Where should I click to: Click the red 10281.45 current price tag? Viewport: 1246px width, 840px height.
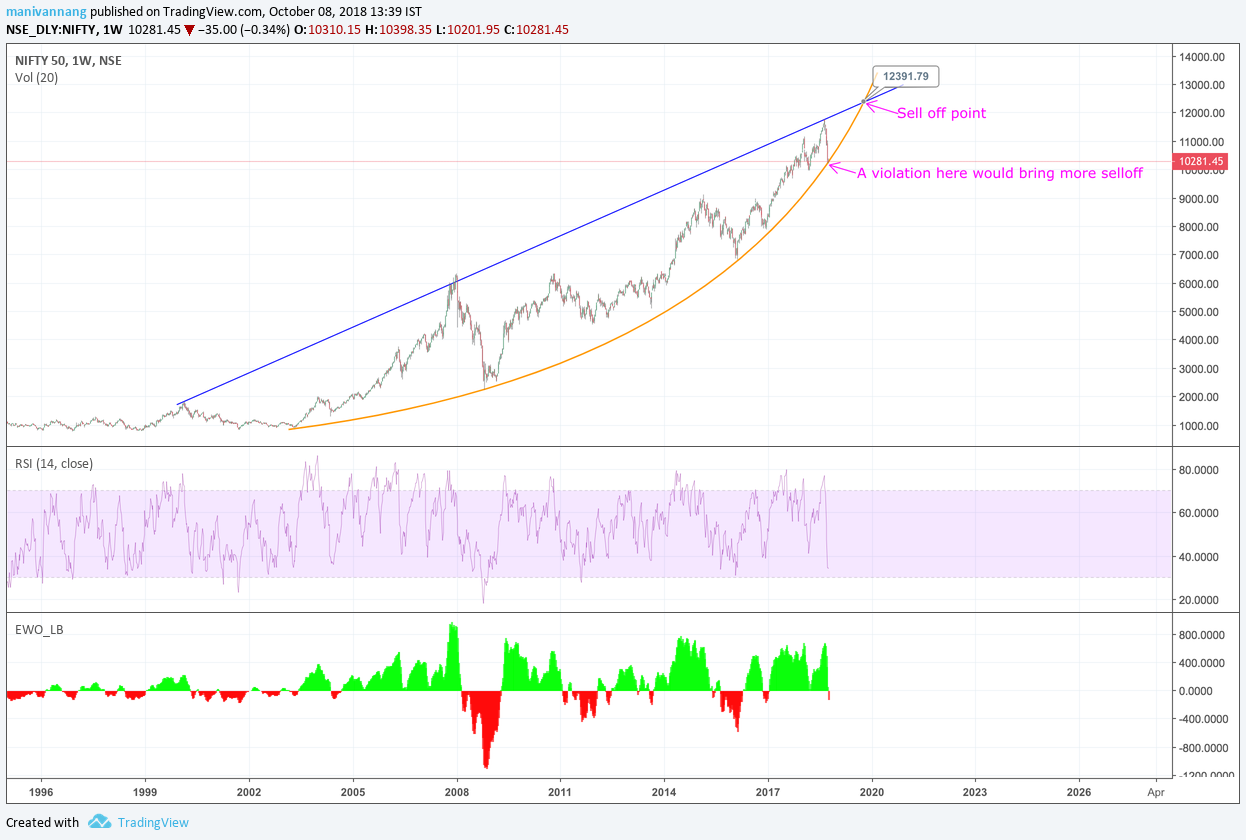(1201, 161)
